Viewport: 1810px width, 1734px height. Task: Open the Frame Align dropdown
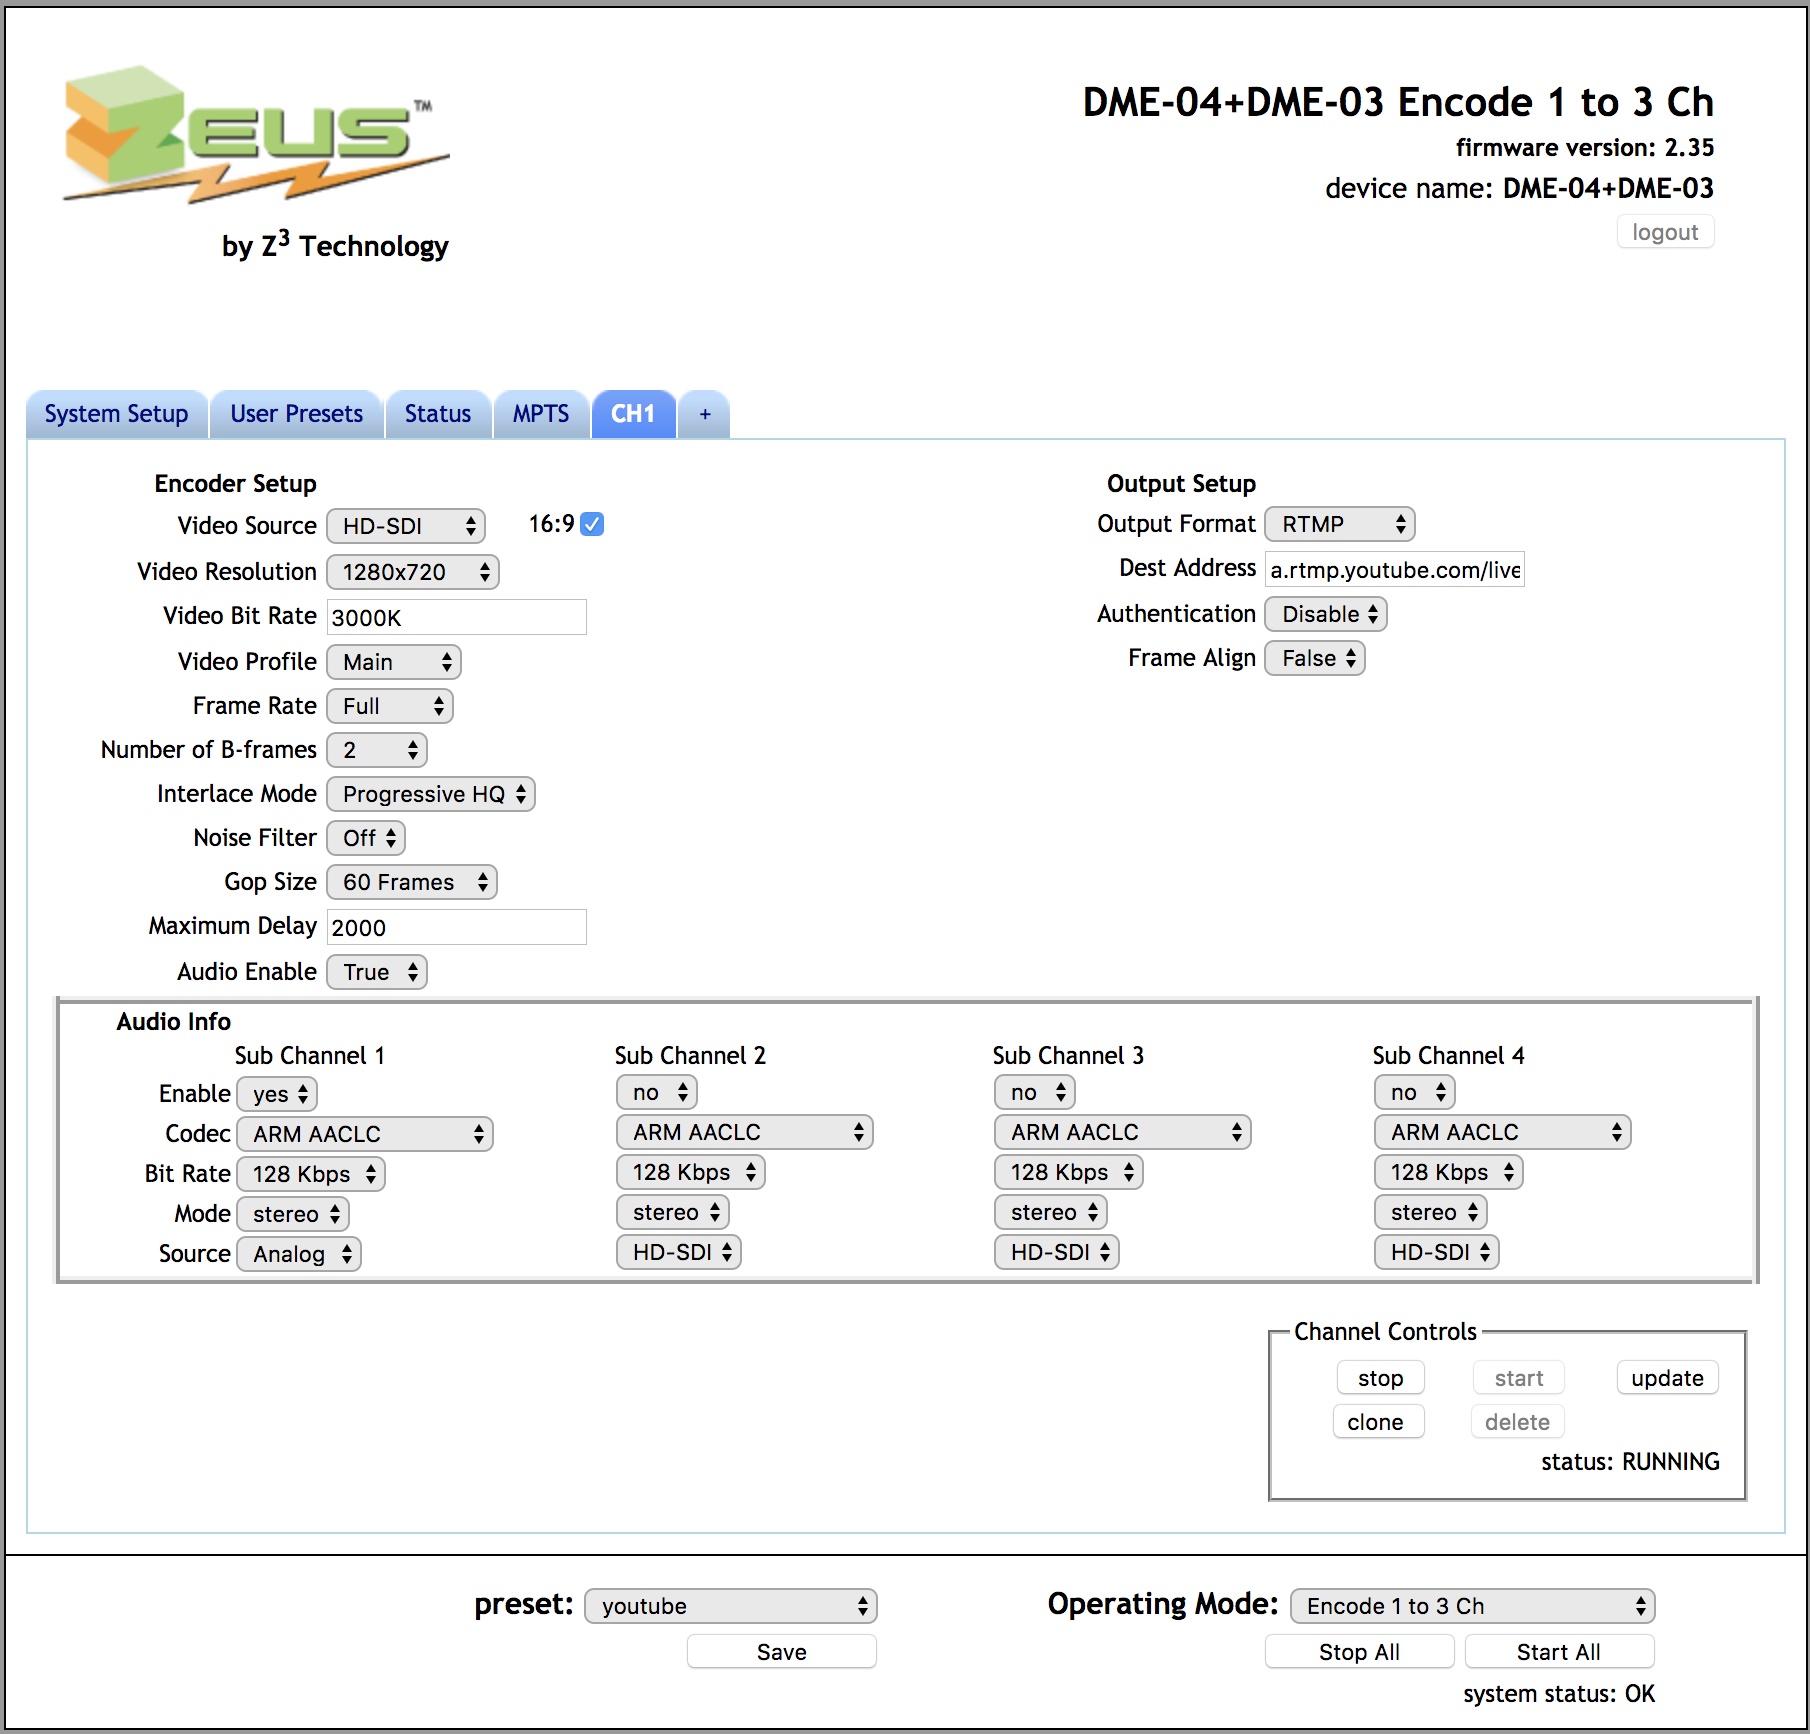[x=1315, y=658]
